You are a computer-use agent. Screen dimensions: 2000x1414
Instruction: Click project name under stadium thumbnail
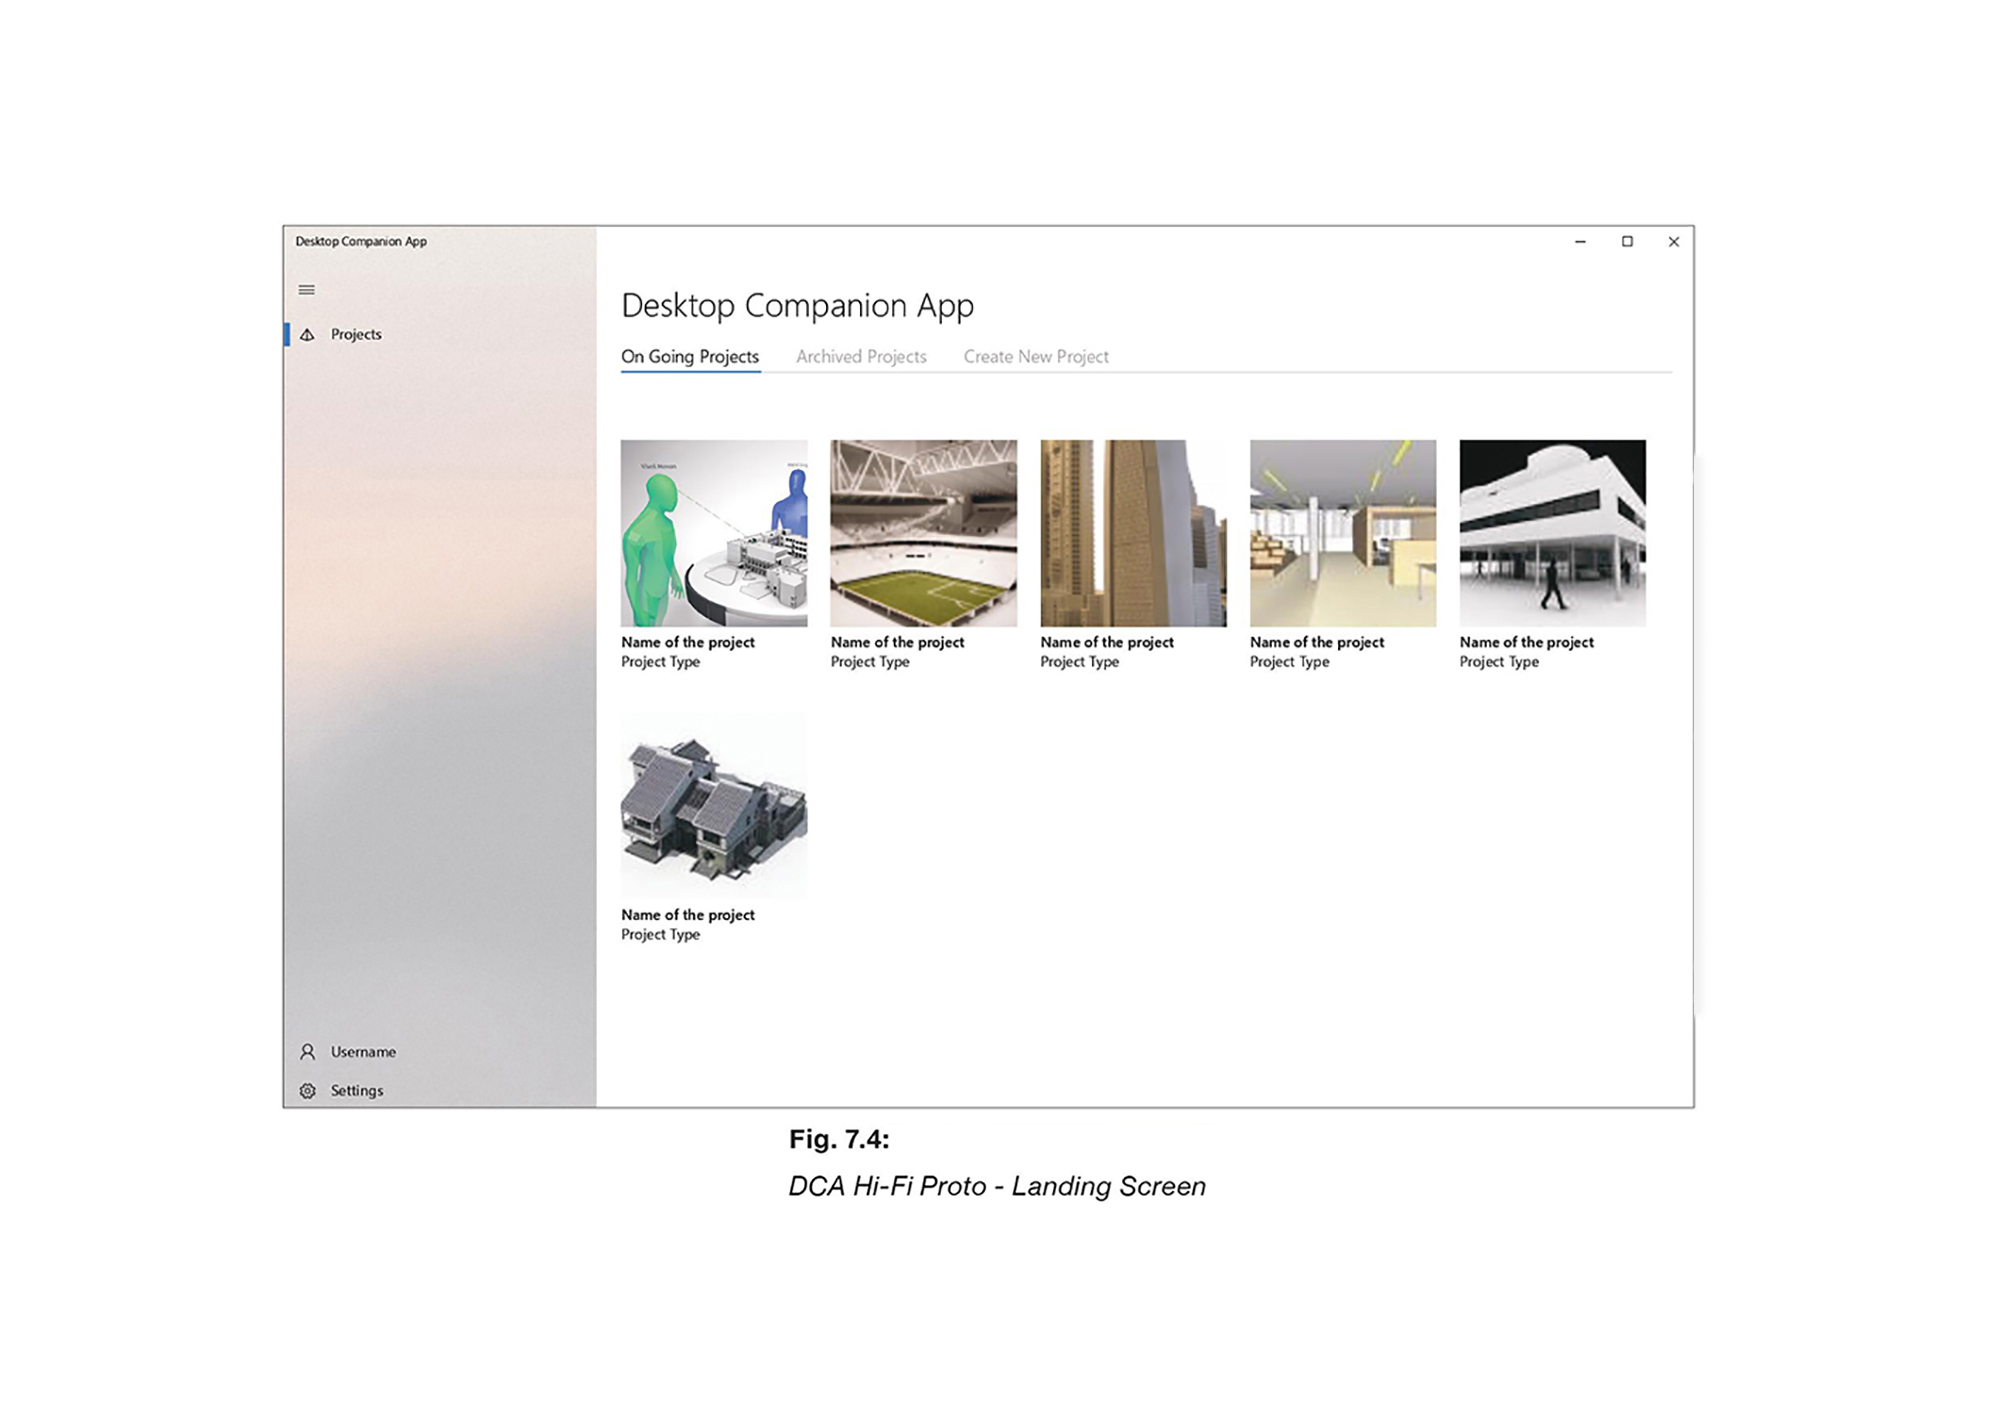tap(898, 642)
